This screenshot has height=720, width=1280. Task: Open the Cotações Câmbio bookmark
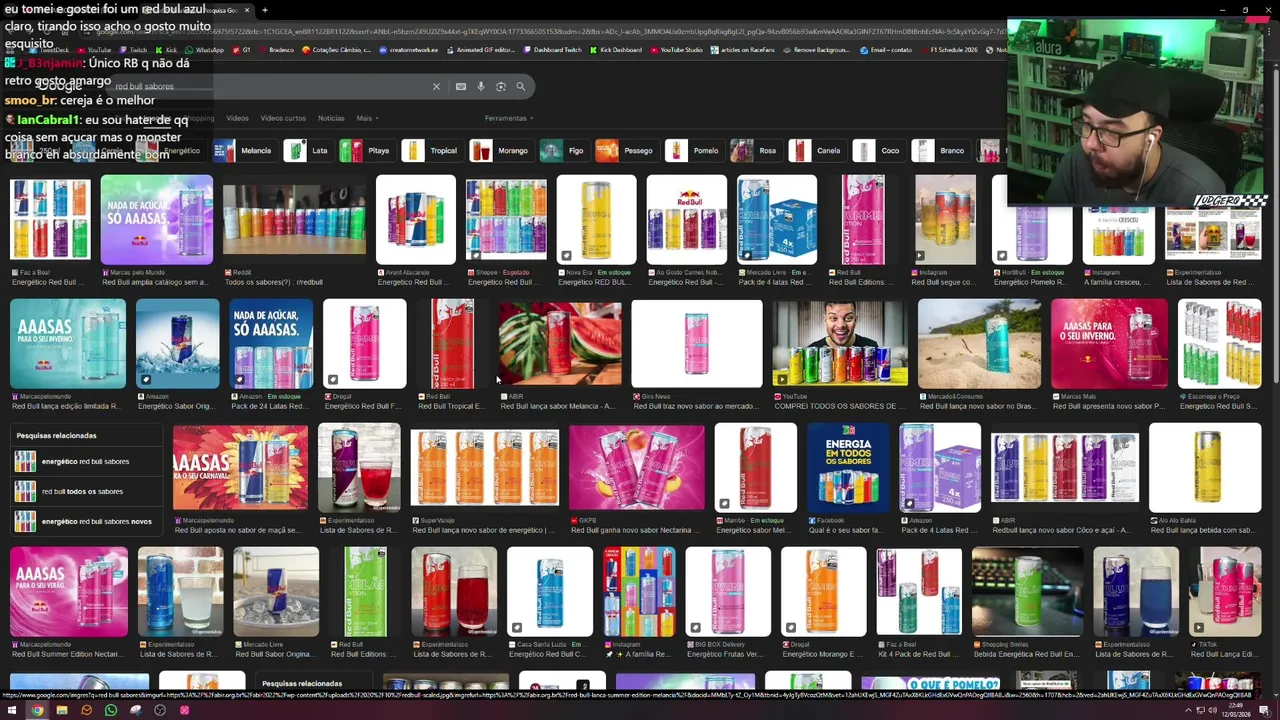(337, 50)
